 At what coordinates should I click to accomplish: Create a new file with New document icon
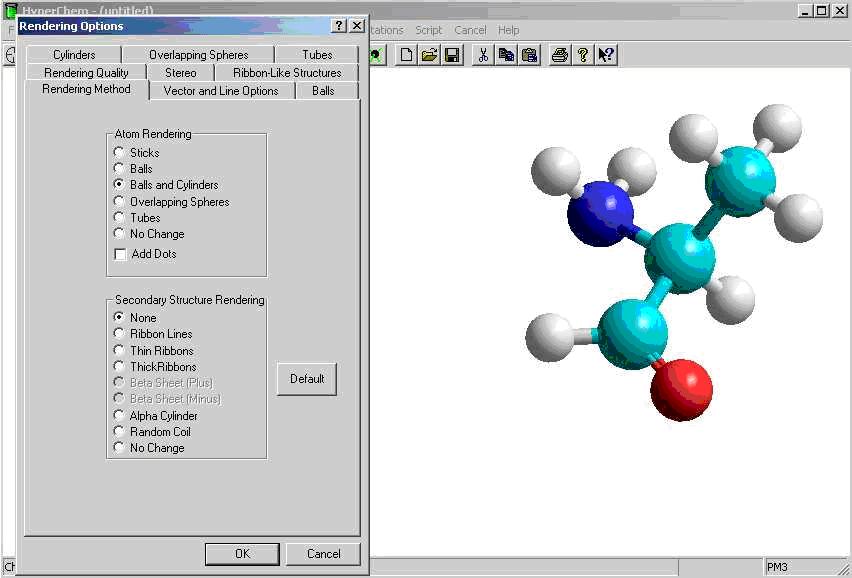click(x=405, y=55)
